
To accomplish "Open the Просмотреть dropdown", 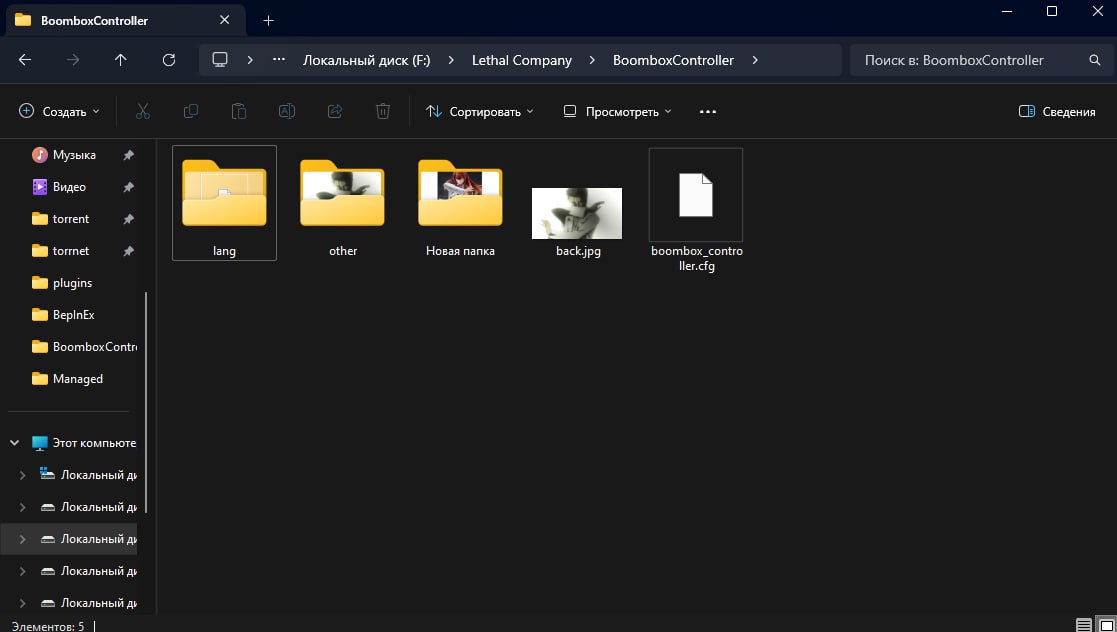I will (x=616, y=111).
